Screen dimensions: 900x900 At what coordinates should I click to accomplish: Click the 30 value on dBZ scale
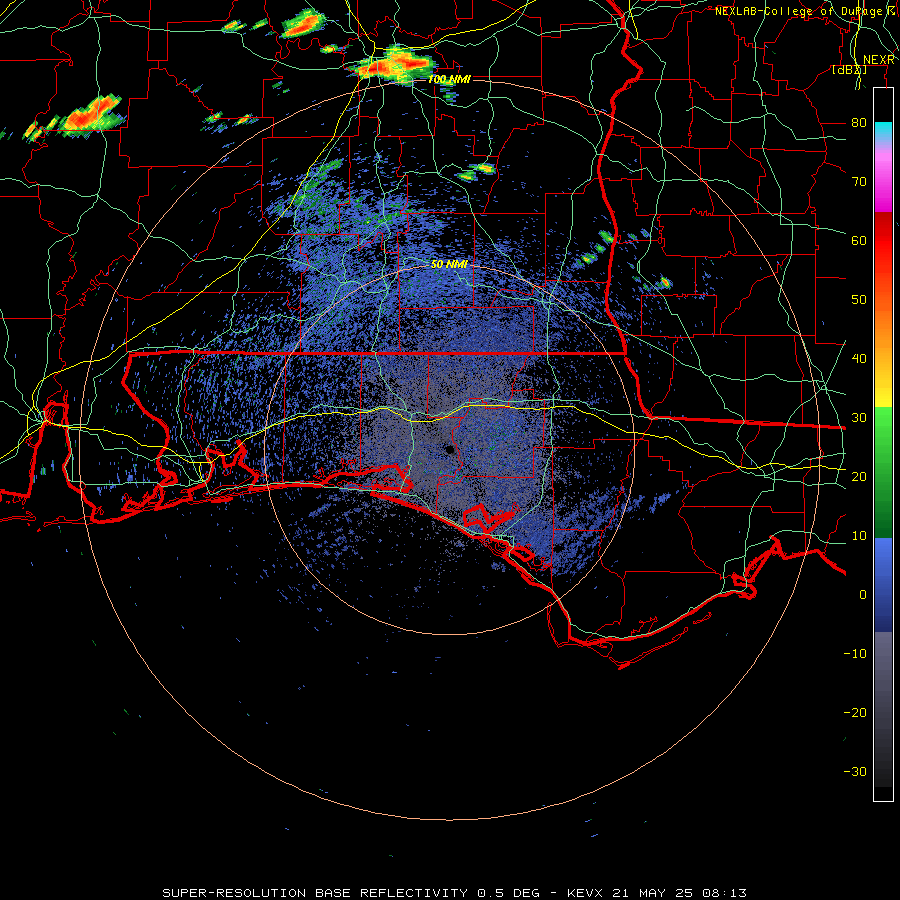click(859, 418)
